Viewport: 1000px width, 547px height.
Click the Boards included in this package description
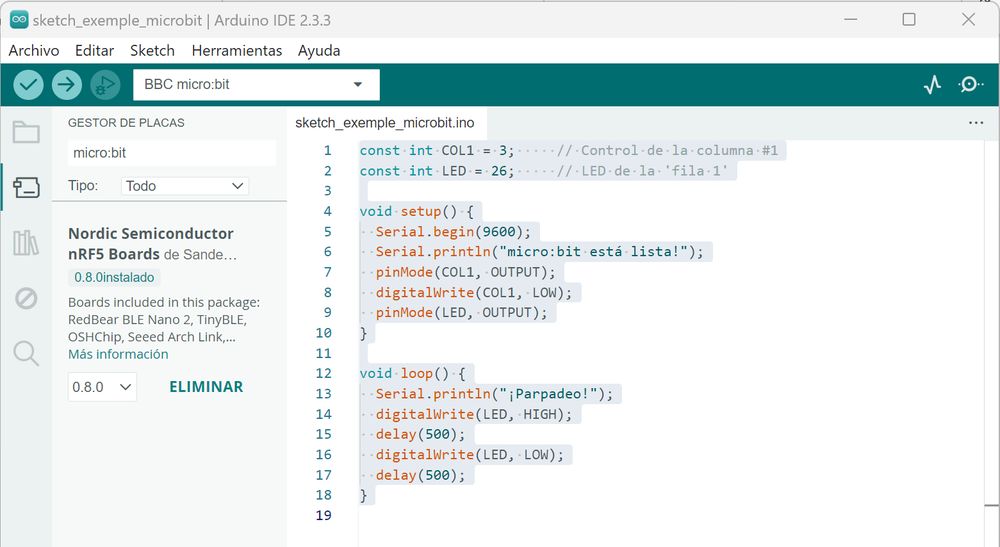point(164,319)
